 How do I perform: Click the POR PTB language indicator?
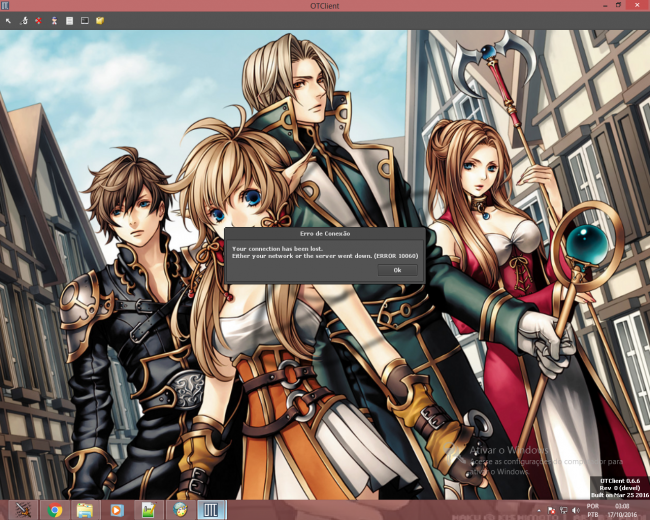[593, 510]
